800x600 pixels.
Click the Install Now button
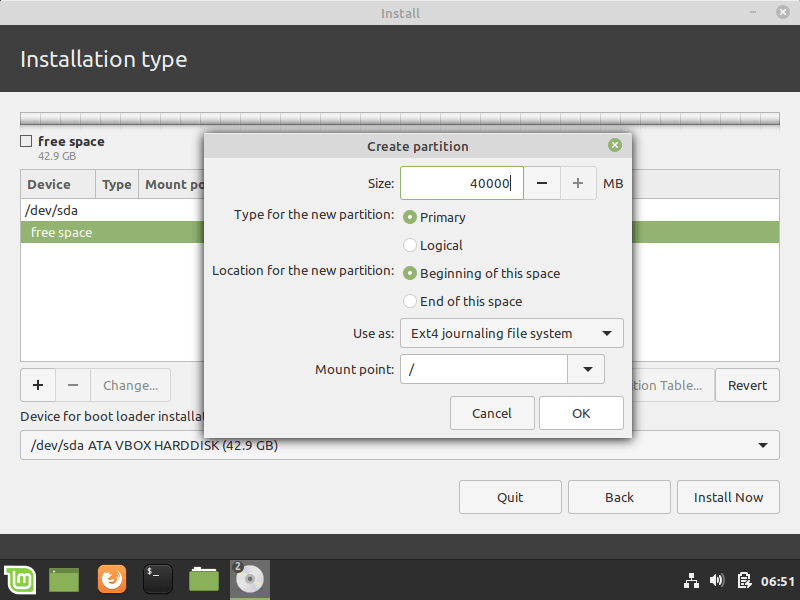tap(728, 497)
